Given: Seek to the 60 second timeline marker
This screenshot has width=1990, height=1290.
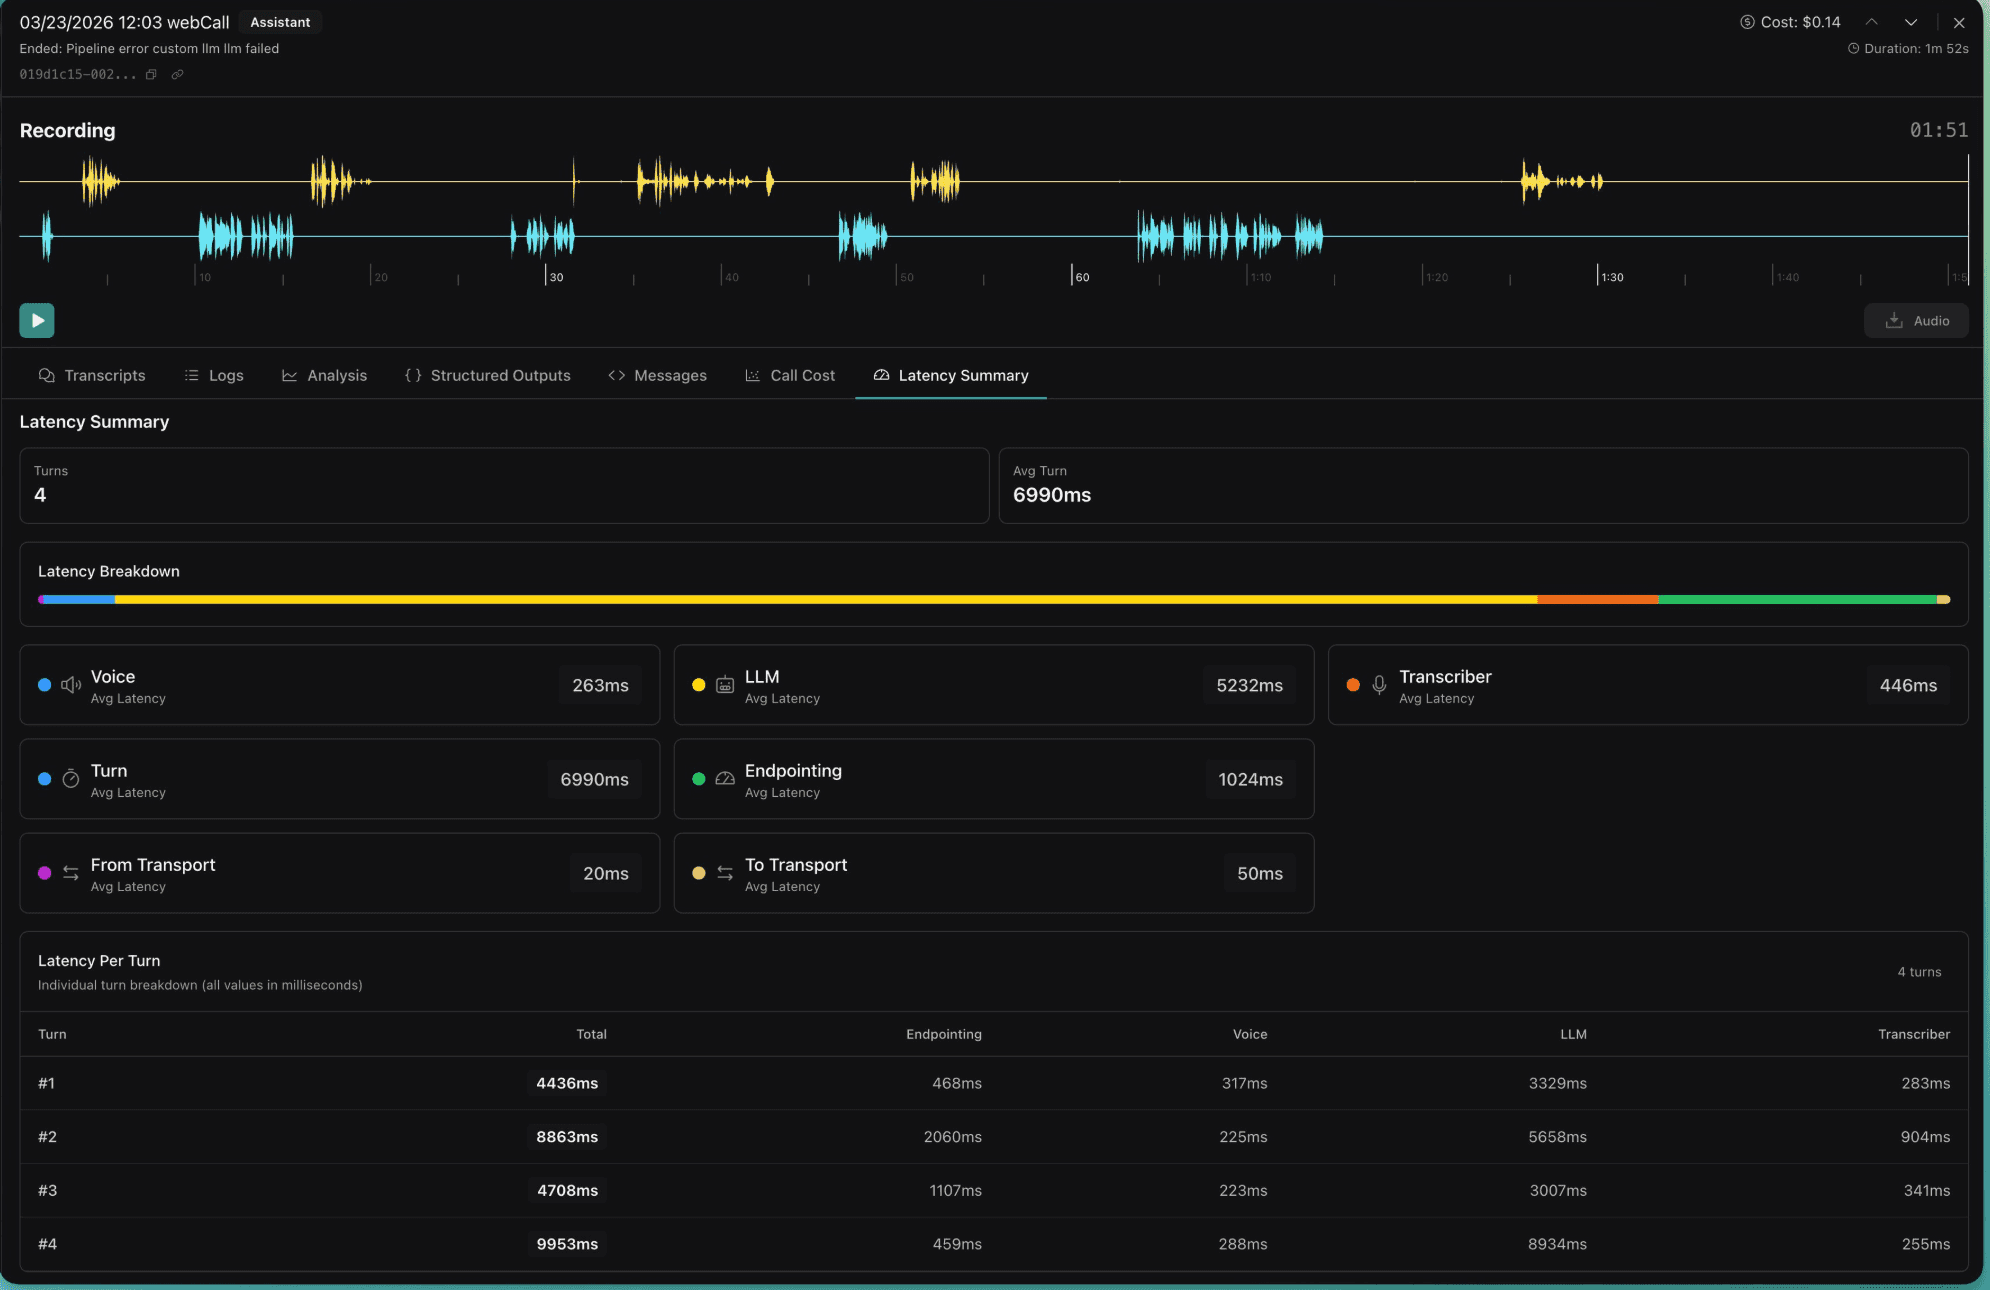Looking at the screenshot, I should (x=1072, y=276).
